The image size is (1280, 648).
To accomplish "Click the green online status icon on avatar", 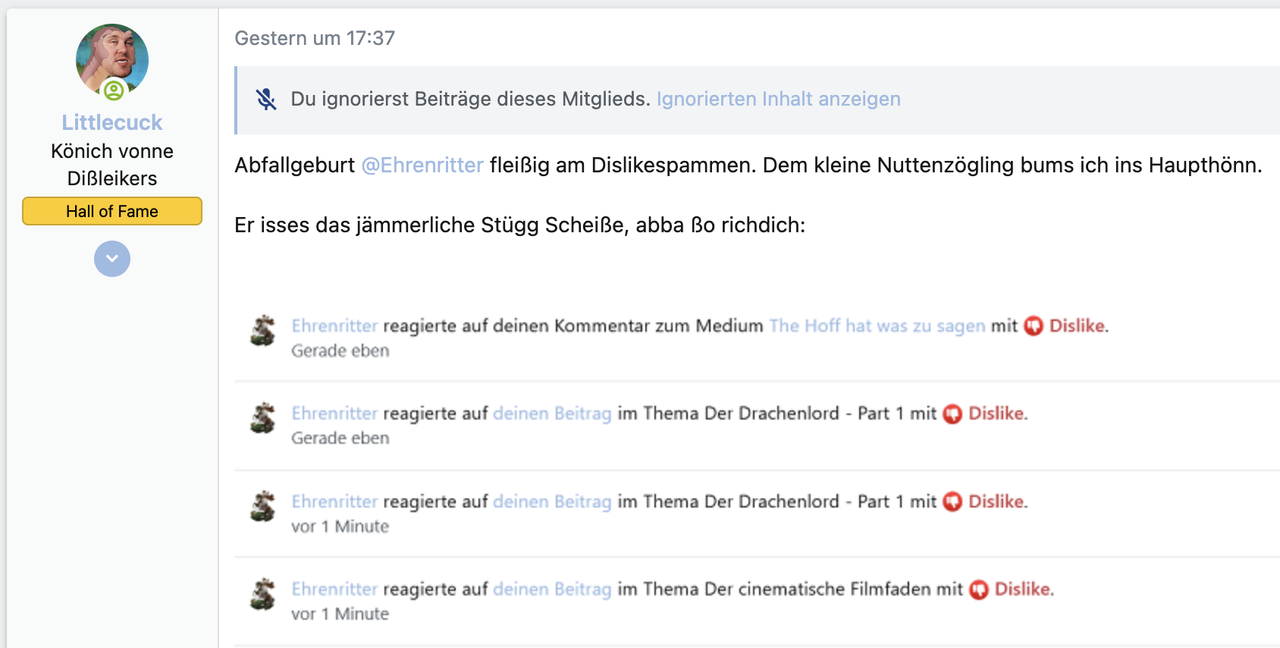I will [x=114, y=91].
